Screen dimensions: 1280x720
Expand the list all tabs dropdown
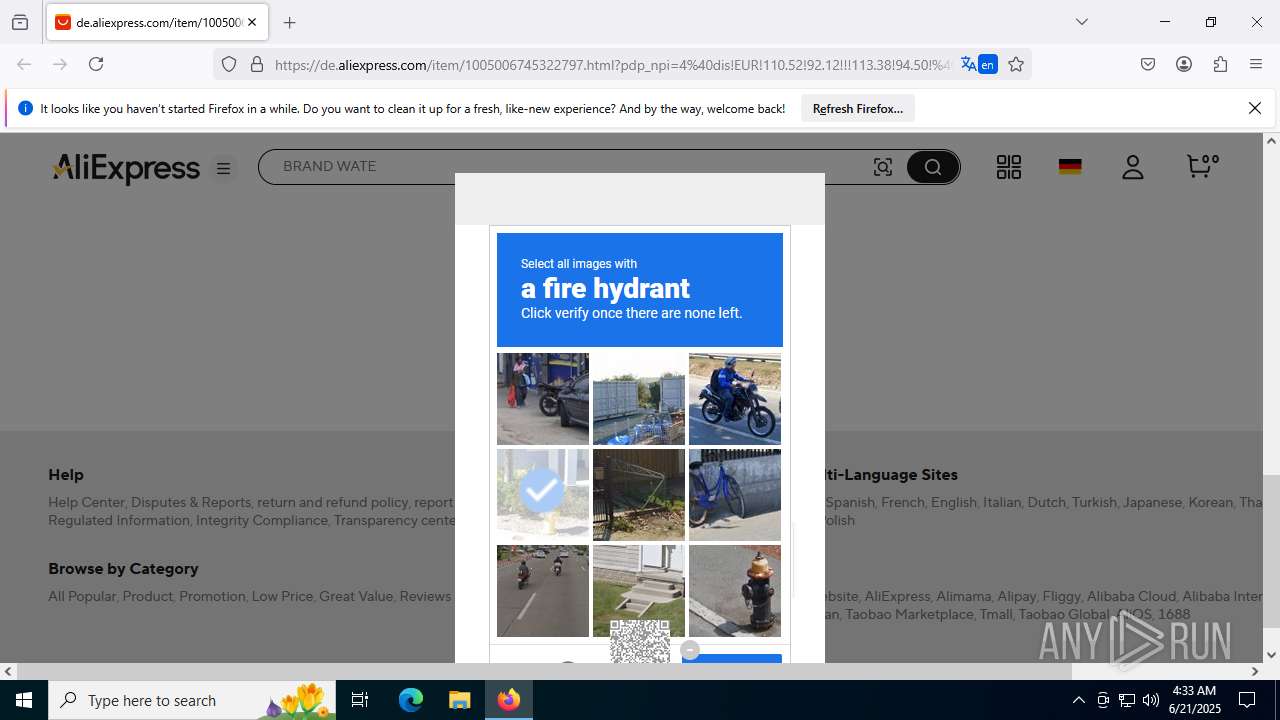point(1081,22)
